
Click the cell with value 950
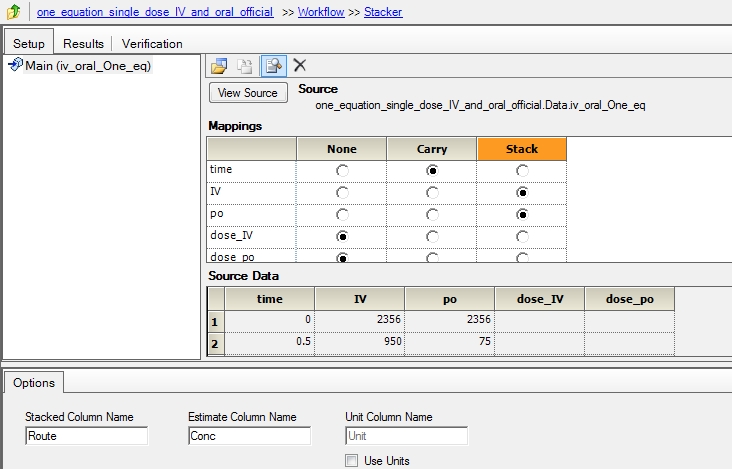click(359, 343)
